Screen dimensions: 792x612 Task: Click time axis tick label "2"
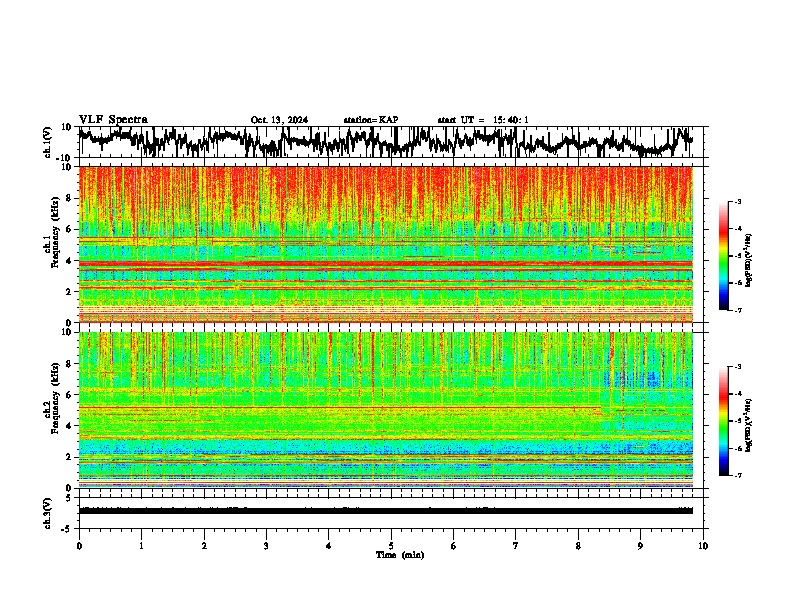[204, 546]
